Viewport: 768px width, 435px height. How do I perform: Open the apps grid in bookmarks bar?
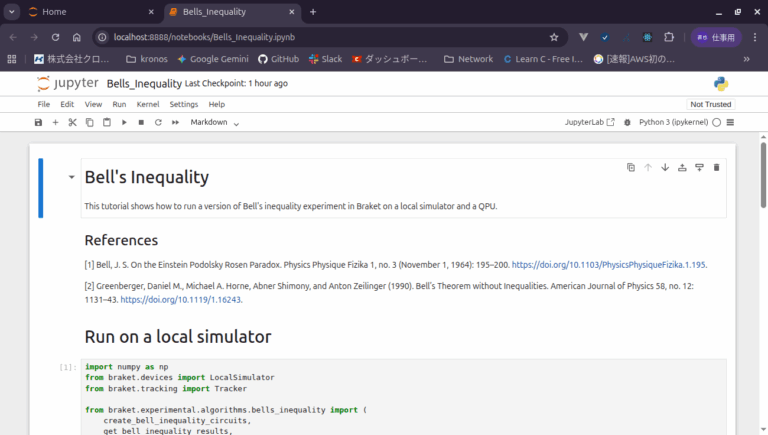12,59
